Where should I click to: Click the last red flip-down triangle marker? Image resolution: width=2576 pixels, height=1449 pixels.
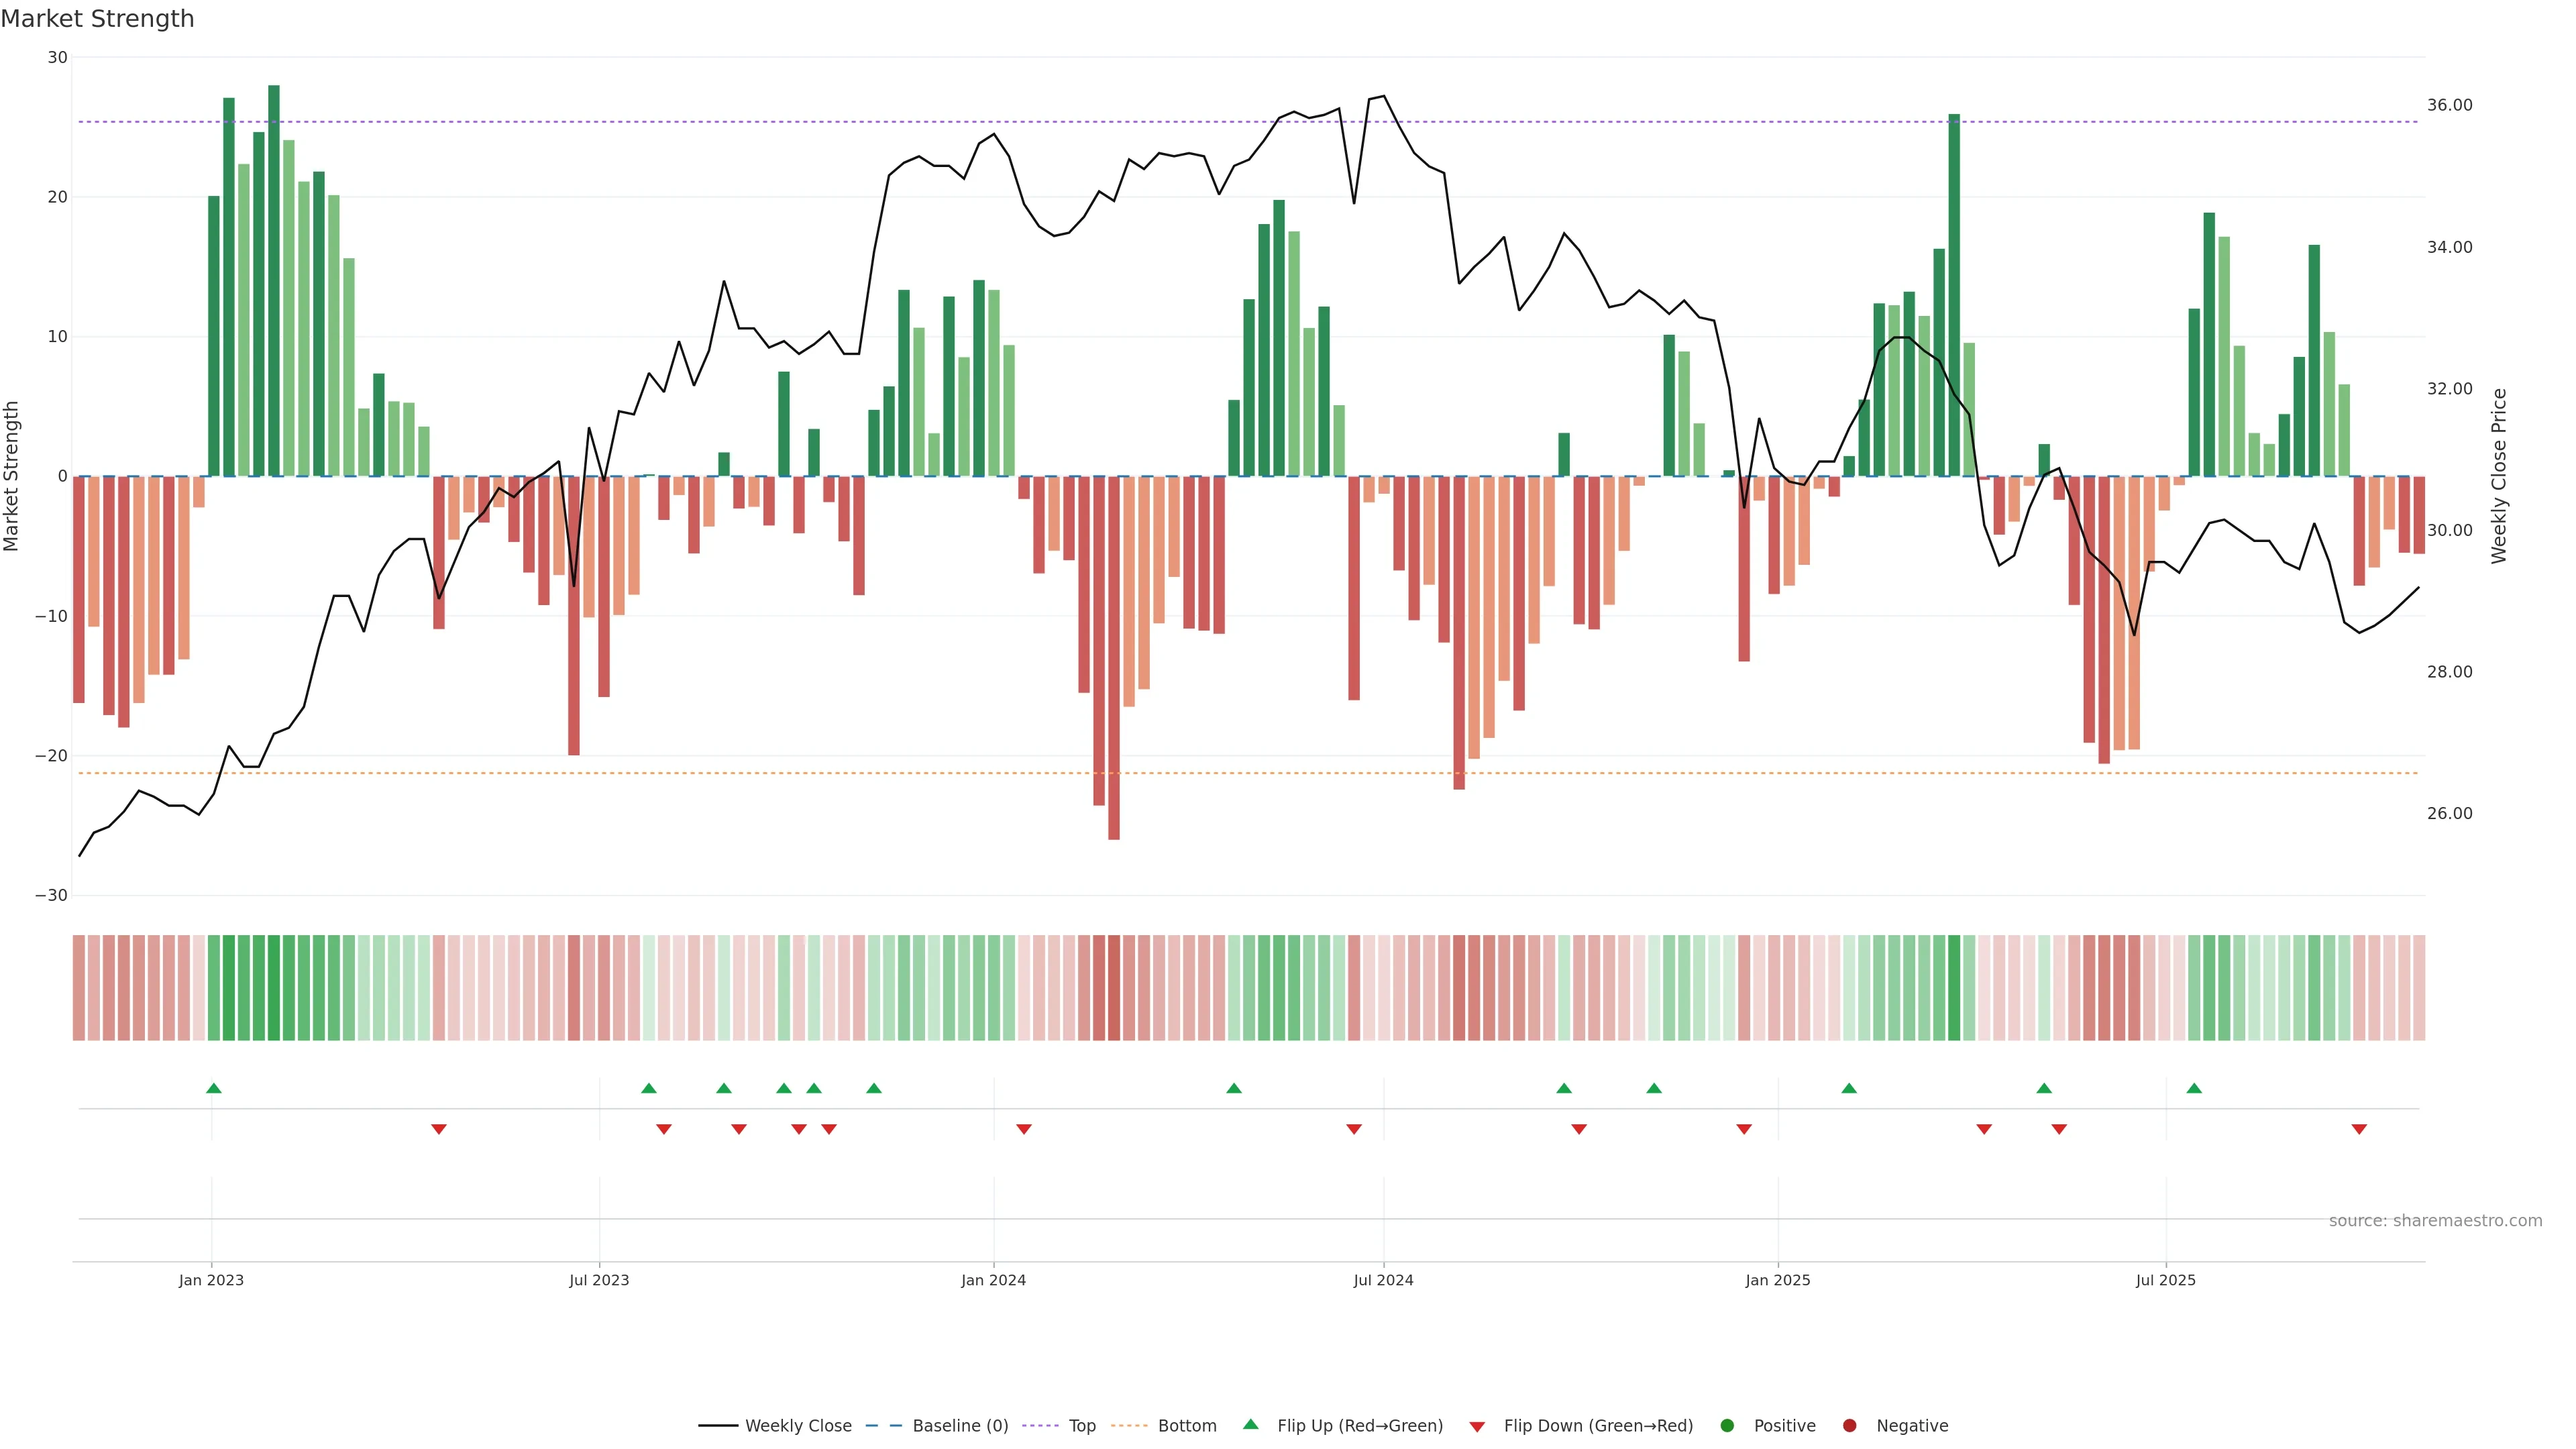[x=2359, y=1129]
